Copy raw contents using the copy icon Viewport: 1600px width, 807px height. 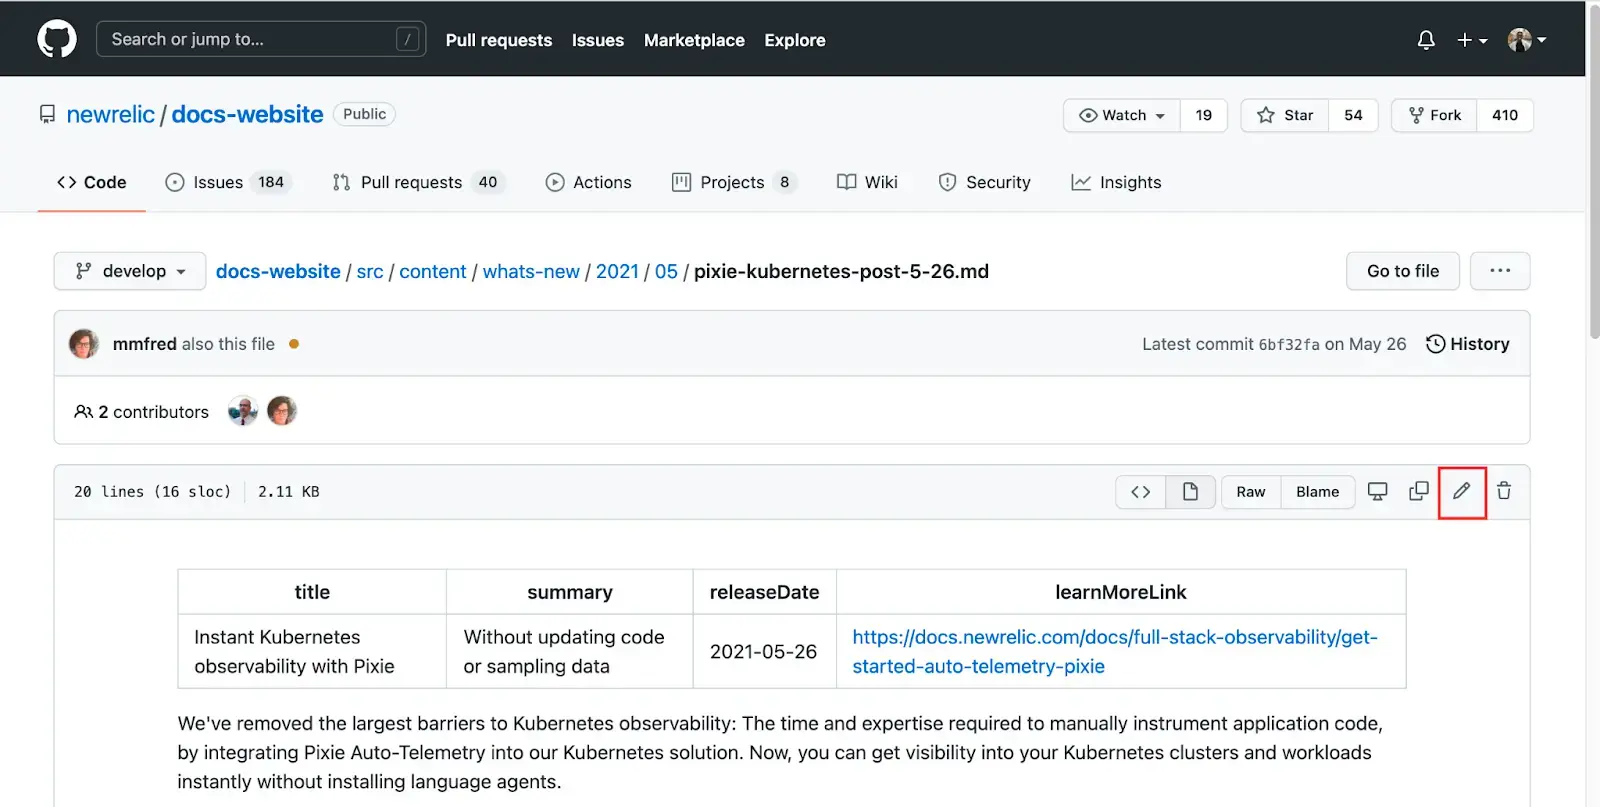(1418, 491)
